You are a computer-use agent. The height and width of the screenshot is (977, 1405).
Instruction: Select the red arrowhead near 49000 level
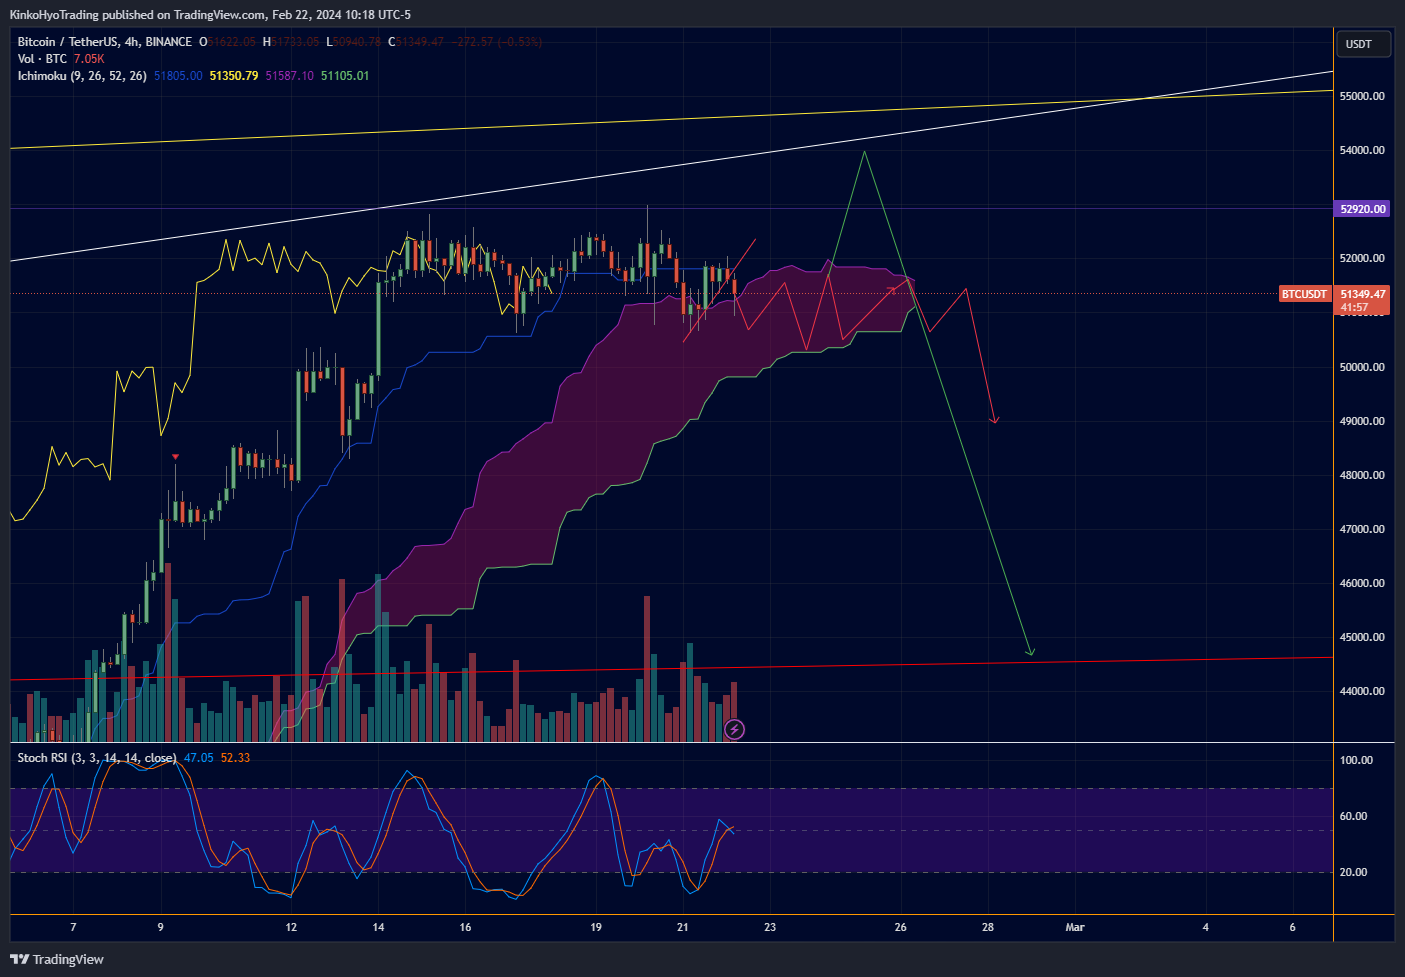[995, 419]
